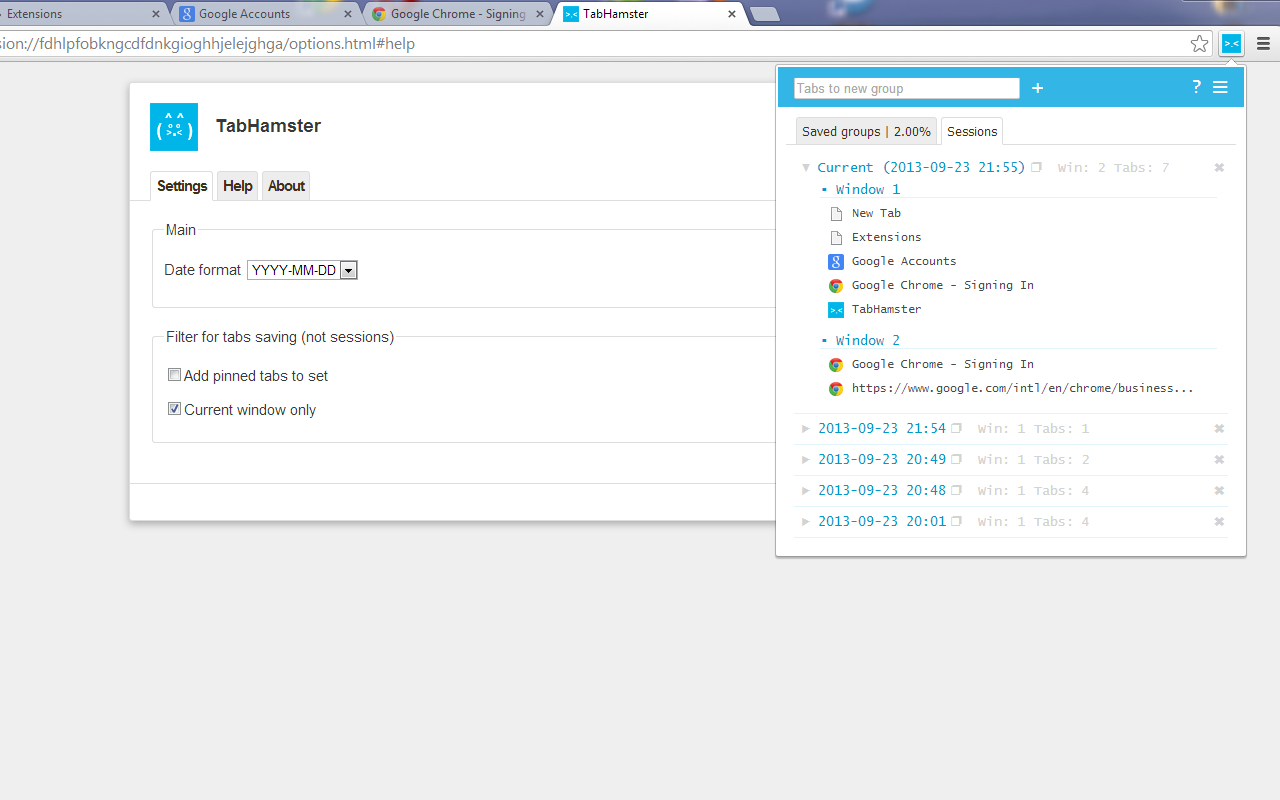Click the TabHamster extension icon in toolbar
The image size is (1280, 800).
tap(1231, 43)
